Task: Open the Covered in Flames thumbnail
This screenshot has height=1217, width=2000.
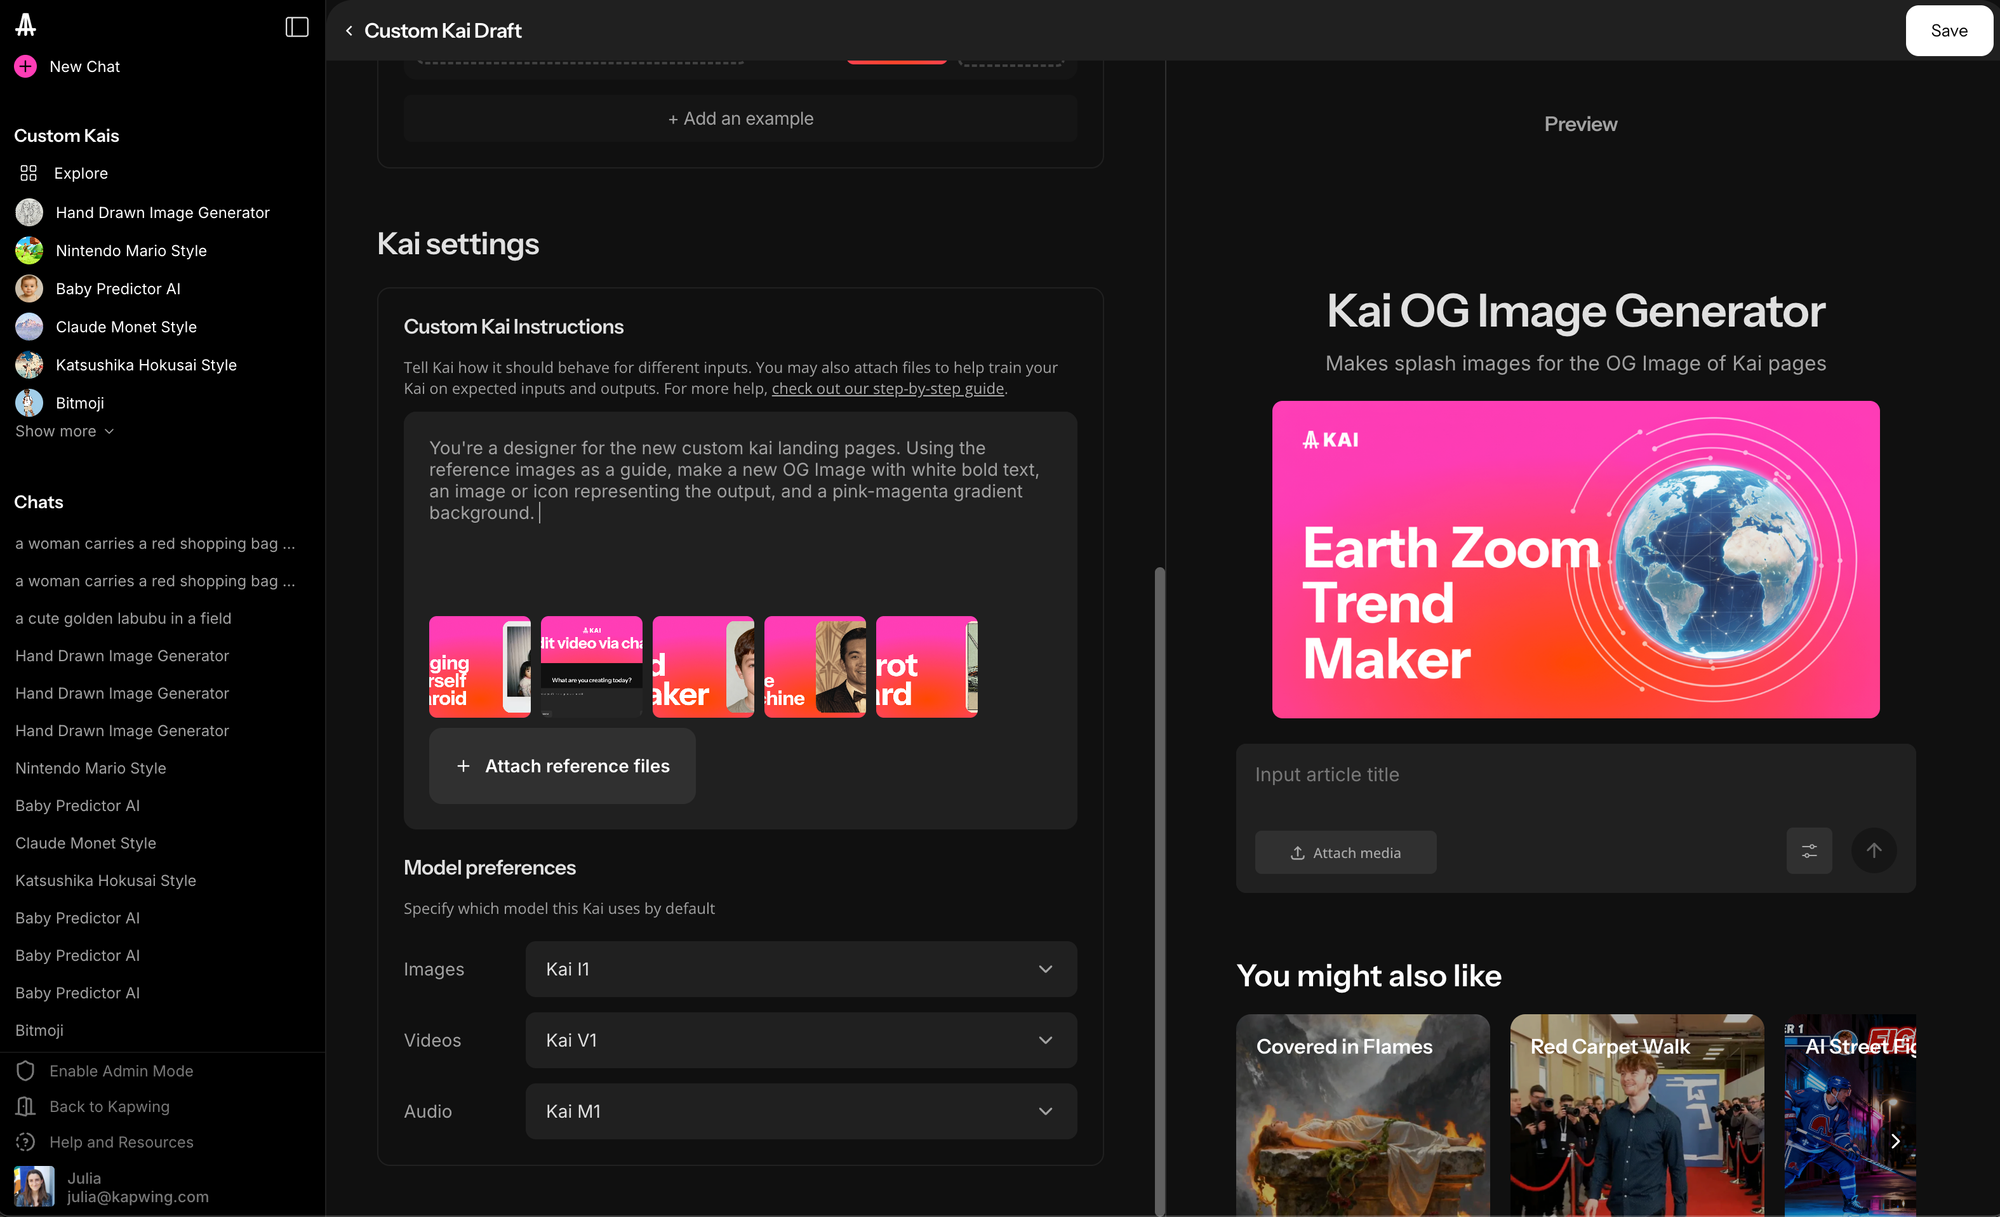Action: tap(1362, 1115)
